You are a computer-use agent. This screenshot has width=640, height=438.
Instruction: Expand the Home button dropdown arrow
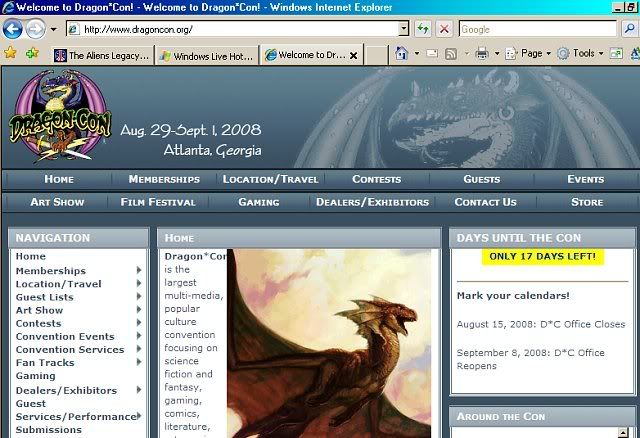point(417,53)
